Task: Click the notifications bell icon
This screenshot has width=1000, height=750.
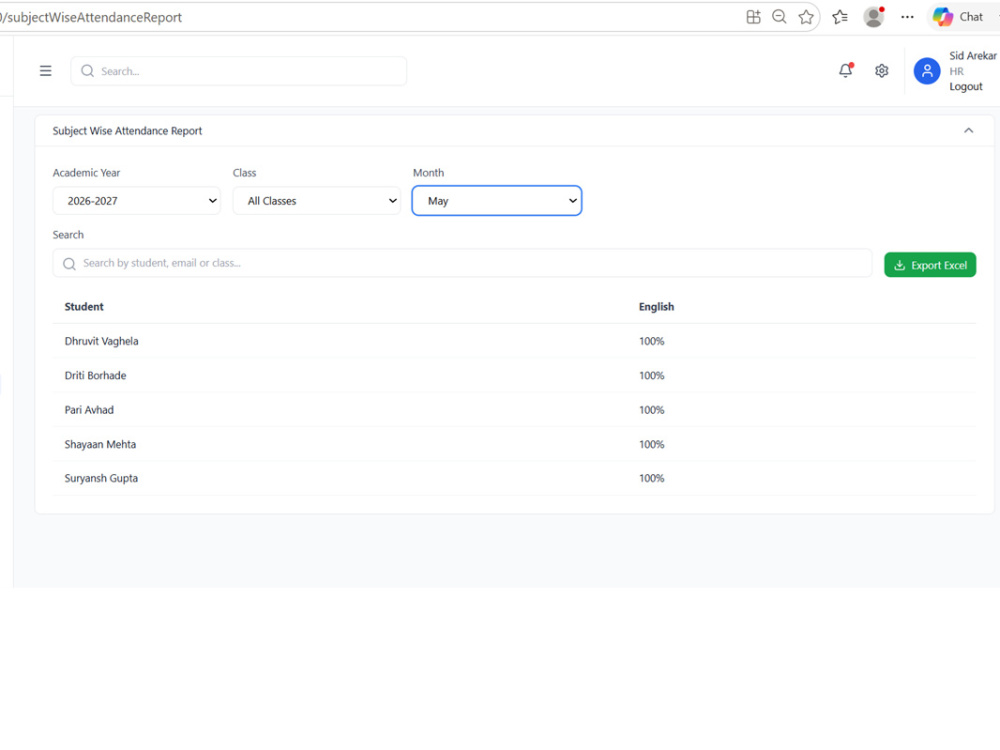Action: click(846, 70)
